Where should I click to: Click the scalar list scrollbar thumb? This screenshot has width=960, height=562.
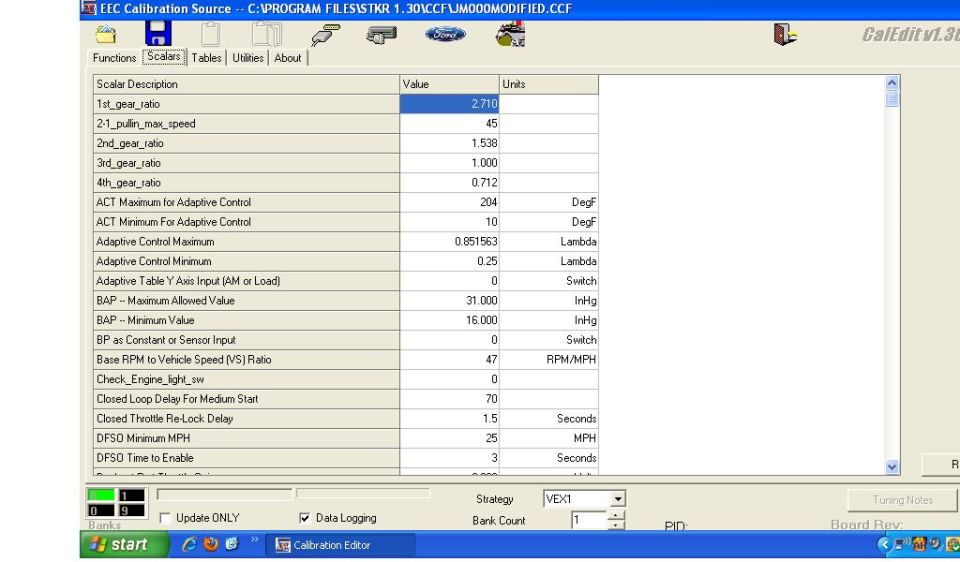892,99
